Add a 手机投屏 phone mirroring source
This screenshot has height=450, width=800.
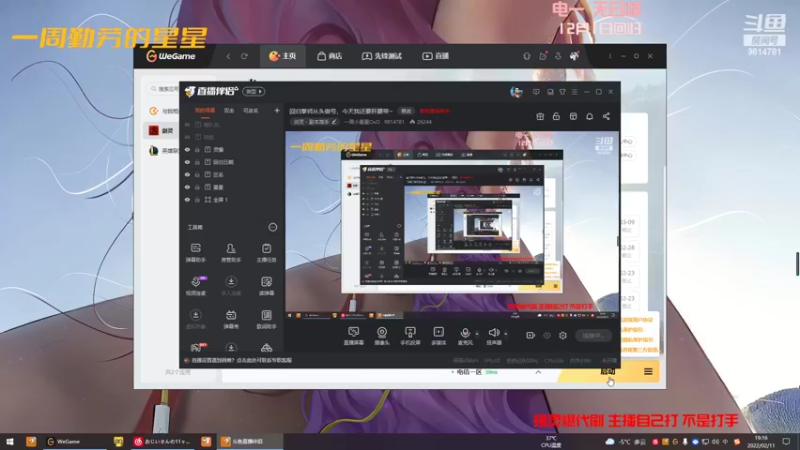tap(410, 336)
